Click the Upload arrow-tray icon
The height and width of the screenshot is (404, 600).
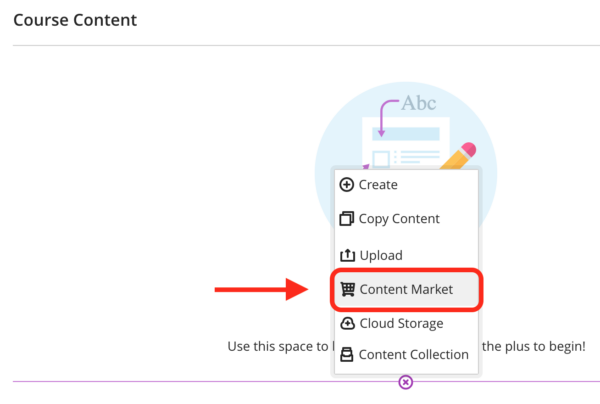pos(347,255)
